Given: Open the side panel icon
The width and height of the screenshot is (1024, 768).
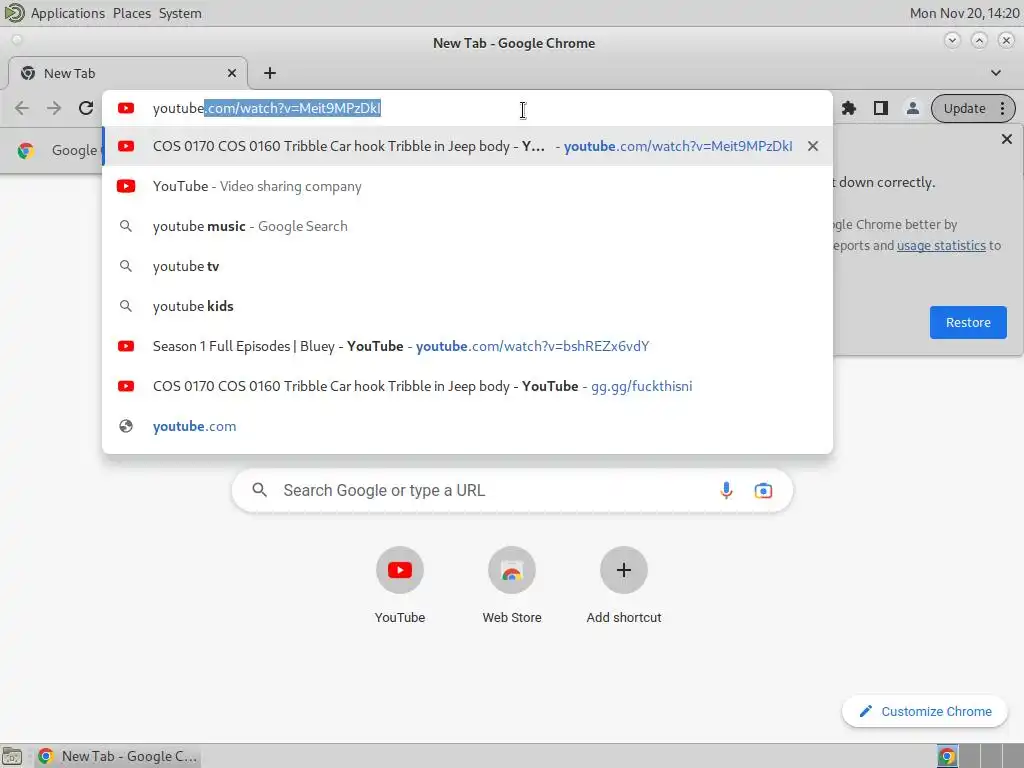Looking at the screenshot, I should [x=880, y=108].
